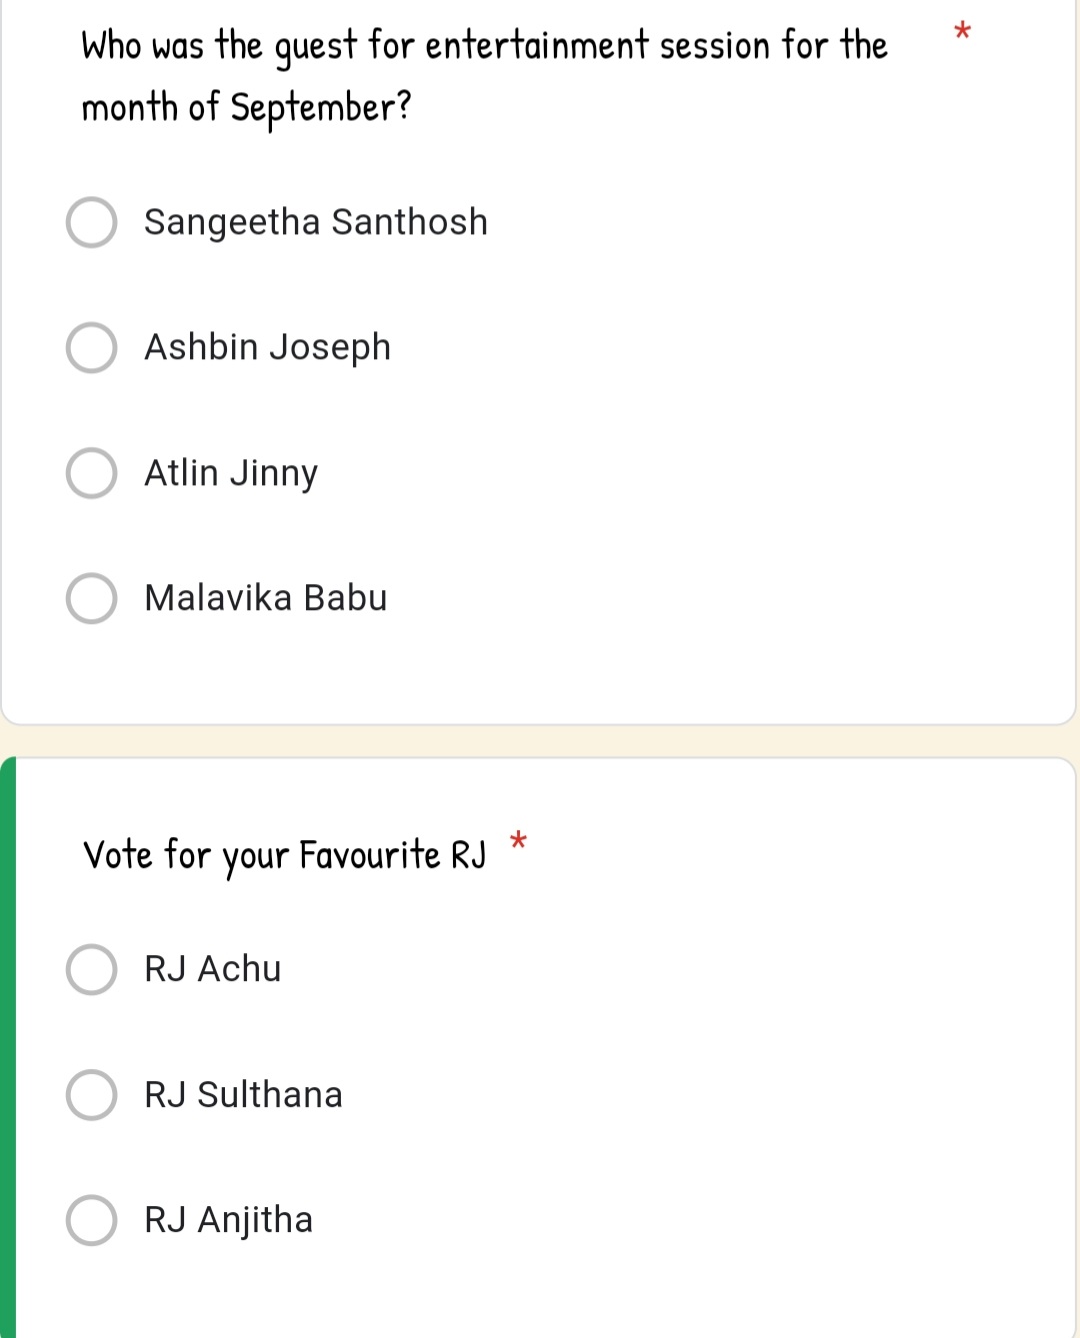1080x1338 pixels.
Task: Click the "RJ Anjitha" option label
Action: [228, 1220]
